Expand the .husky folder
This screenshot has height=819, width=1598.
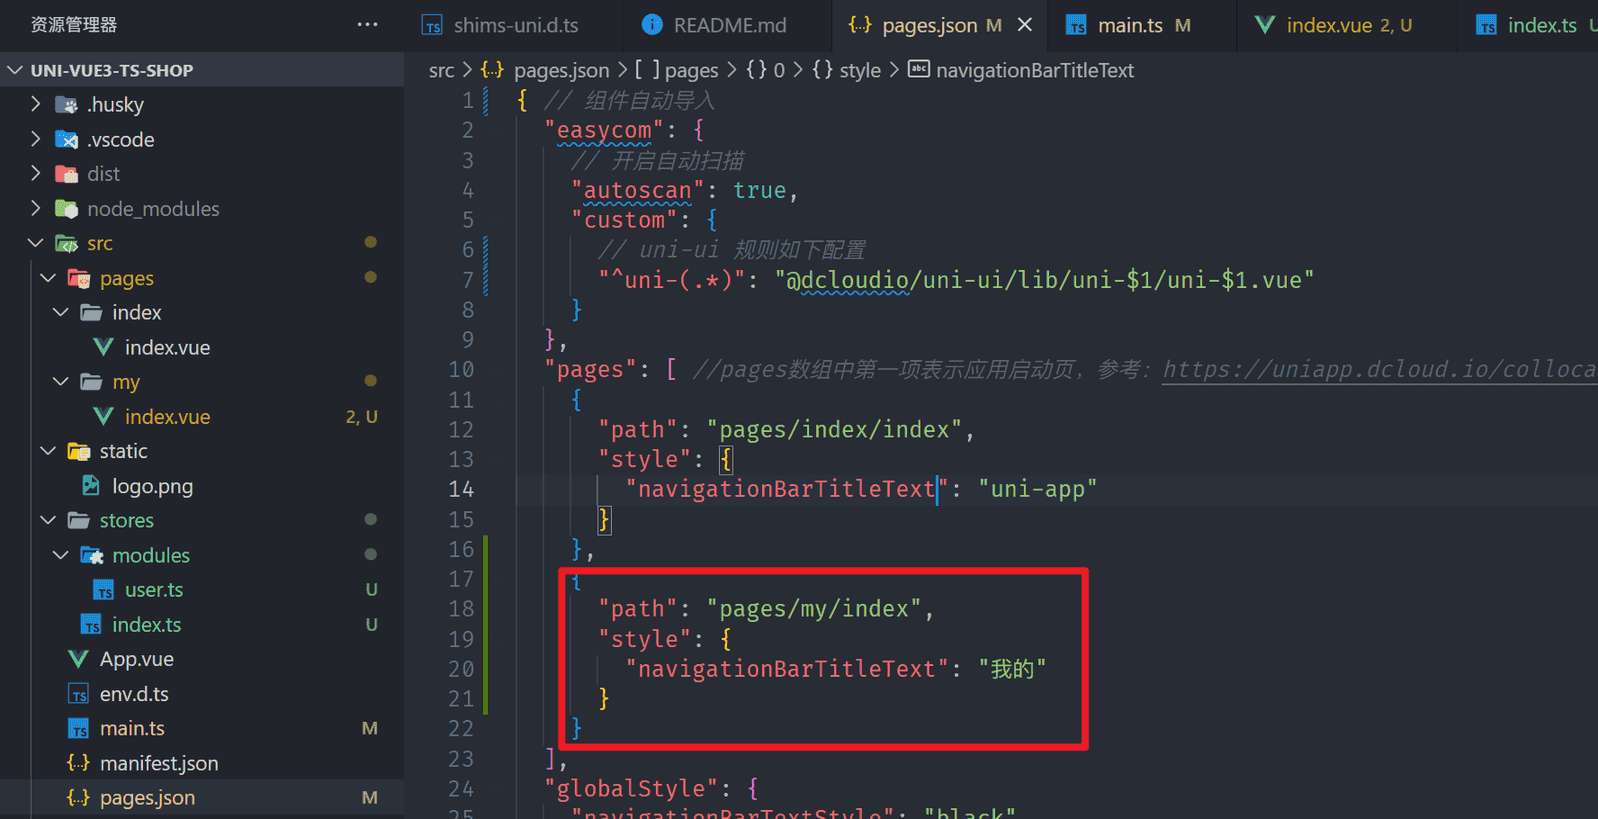[x=36, y=105]
